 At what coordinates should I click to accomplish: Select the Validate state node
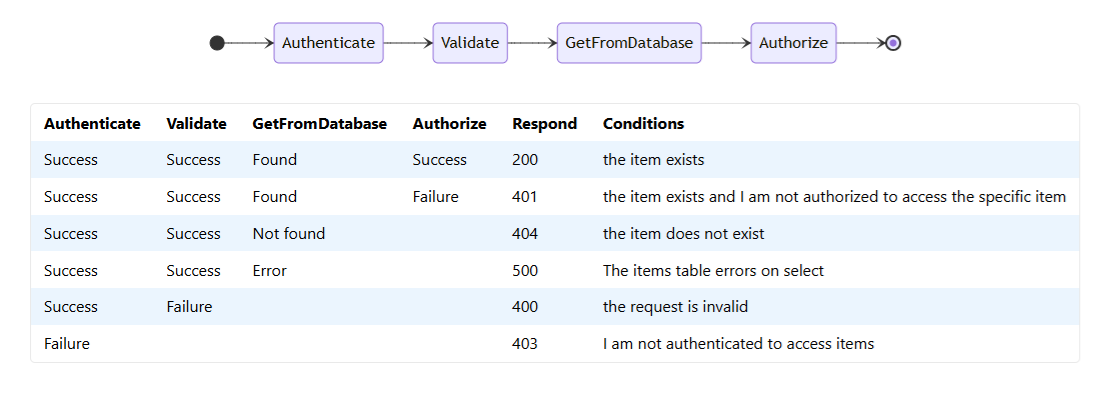(x=470, y=43)
